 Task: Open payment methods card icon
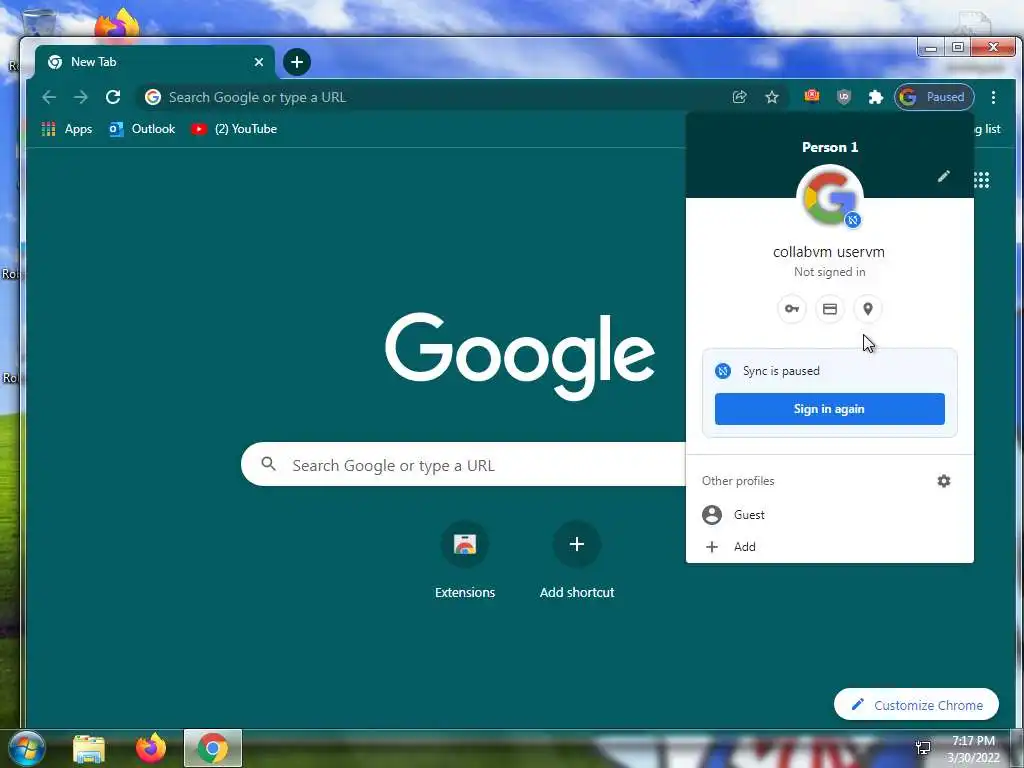point(829,309)
